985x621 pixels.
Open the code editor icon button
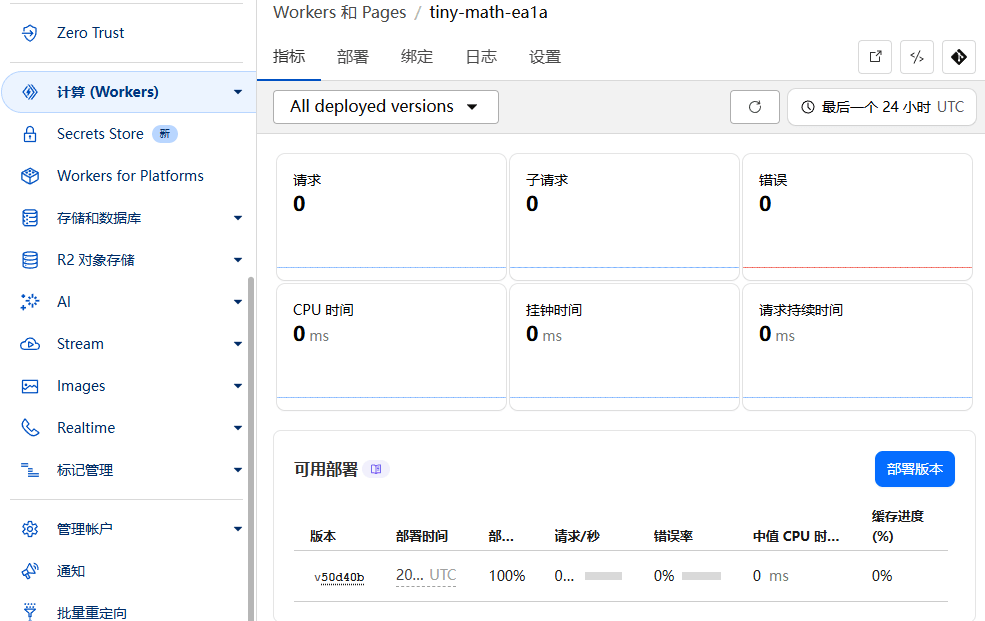click(x=917, y=57)
